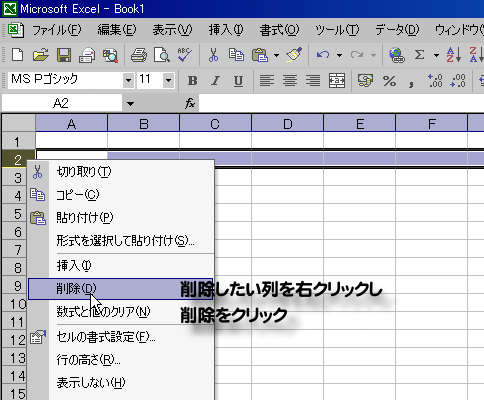Image resolution: width=484 pixels, height=400 pixels.
Task: Choose 挿入(I) in context menu
Action: point(121,266)
